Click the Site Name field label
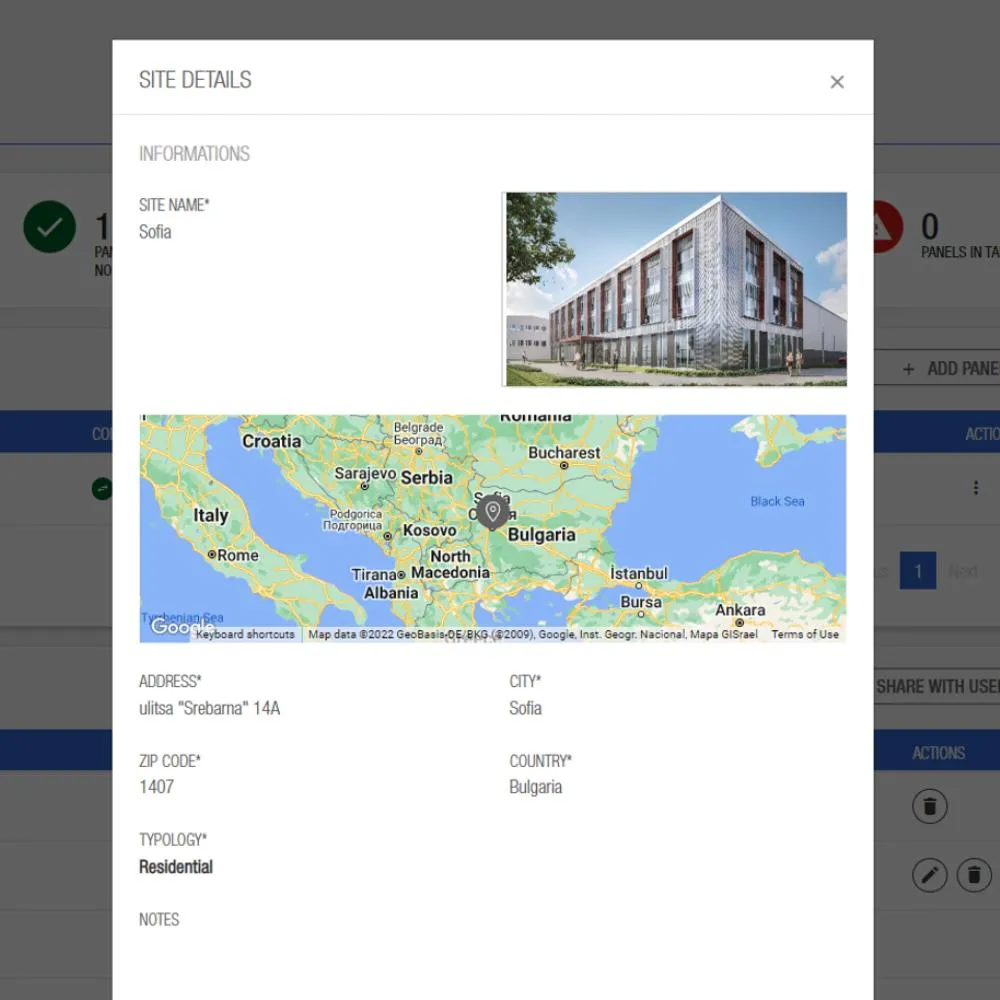1000x1000 pixels. [x=174, y=205]
